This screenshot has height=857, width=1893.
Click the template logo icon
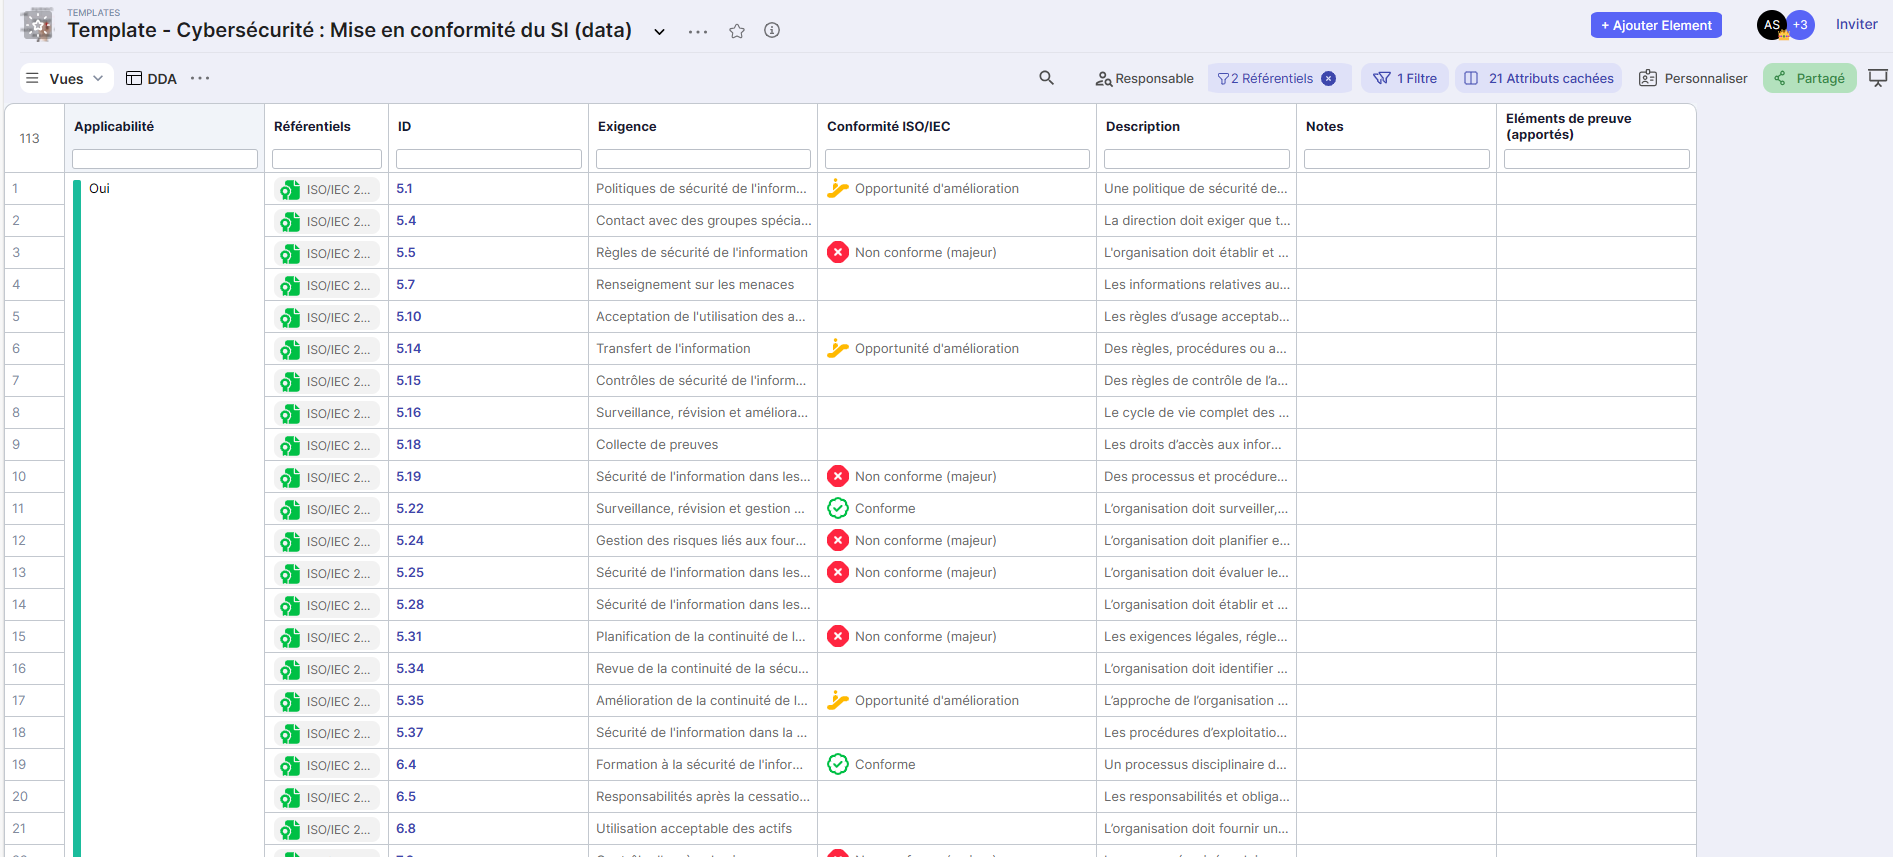(x=37, y=25)
